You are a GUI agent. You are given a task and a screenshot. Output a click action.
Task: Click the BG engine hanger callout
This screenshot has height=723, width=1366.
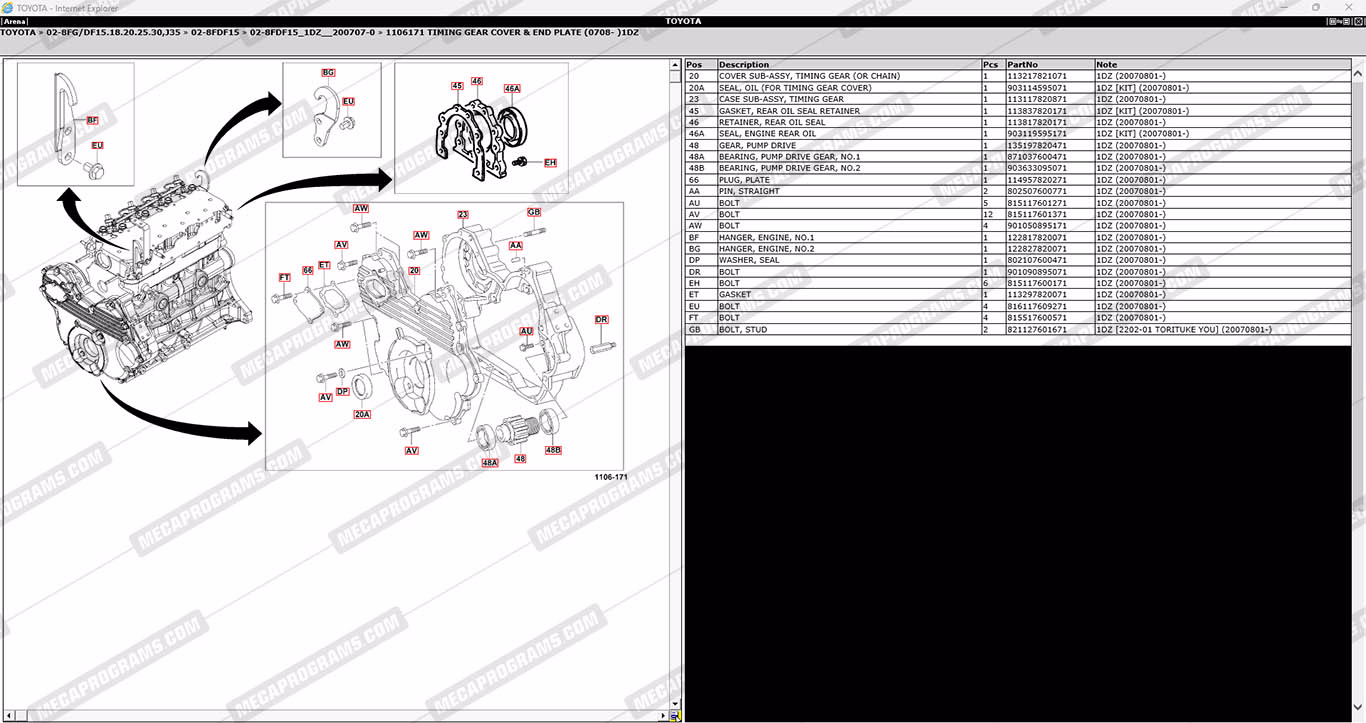328,73
